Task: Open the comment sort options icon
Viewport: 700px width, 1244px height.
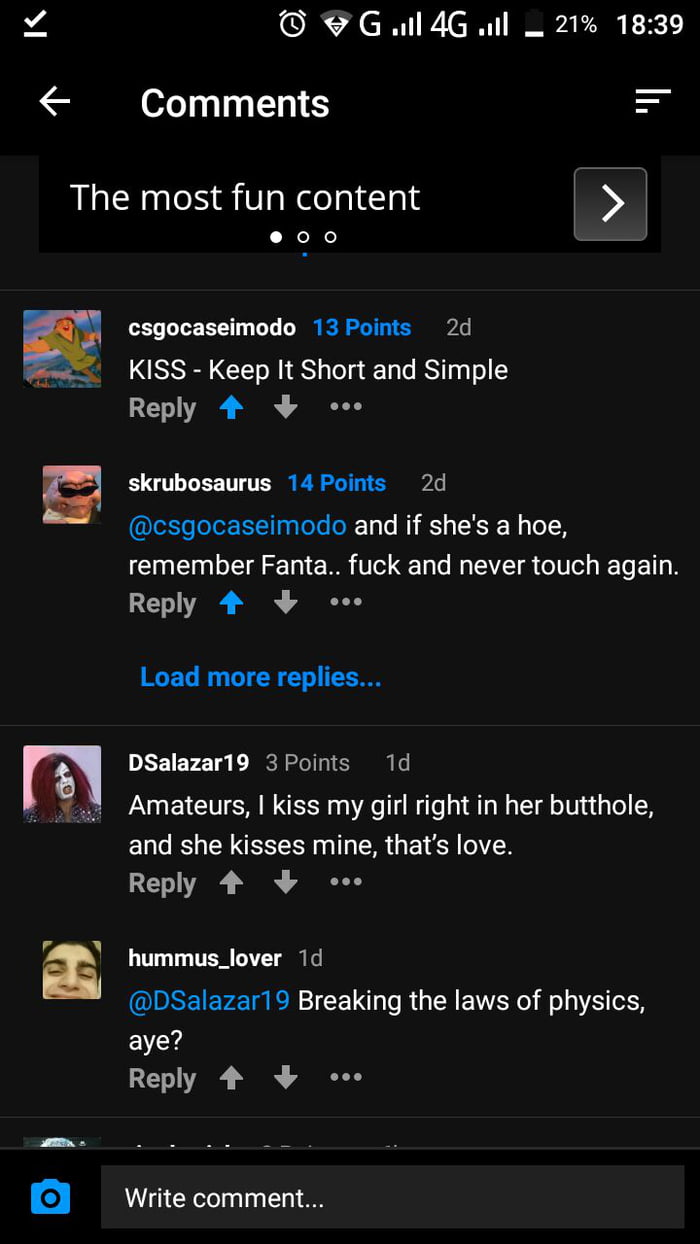Action: pyautogui.click(x=652, y=101)
